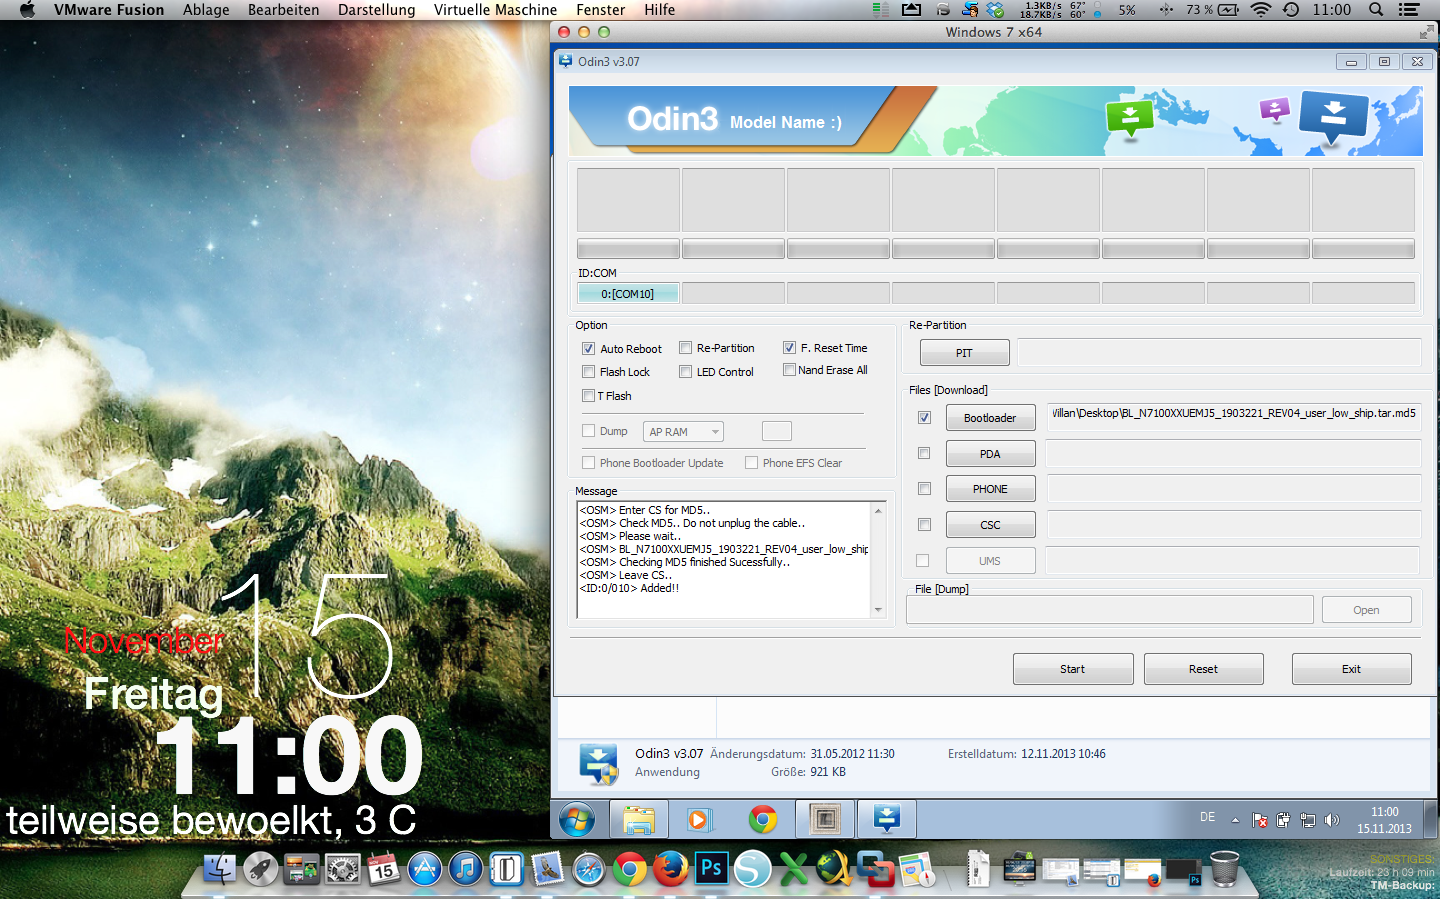Uncheck Auto Reboot option
The width and height of the screenshot is (1440, 899).
(x=589, y=349)
